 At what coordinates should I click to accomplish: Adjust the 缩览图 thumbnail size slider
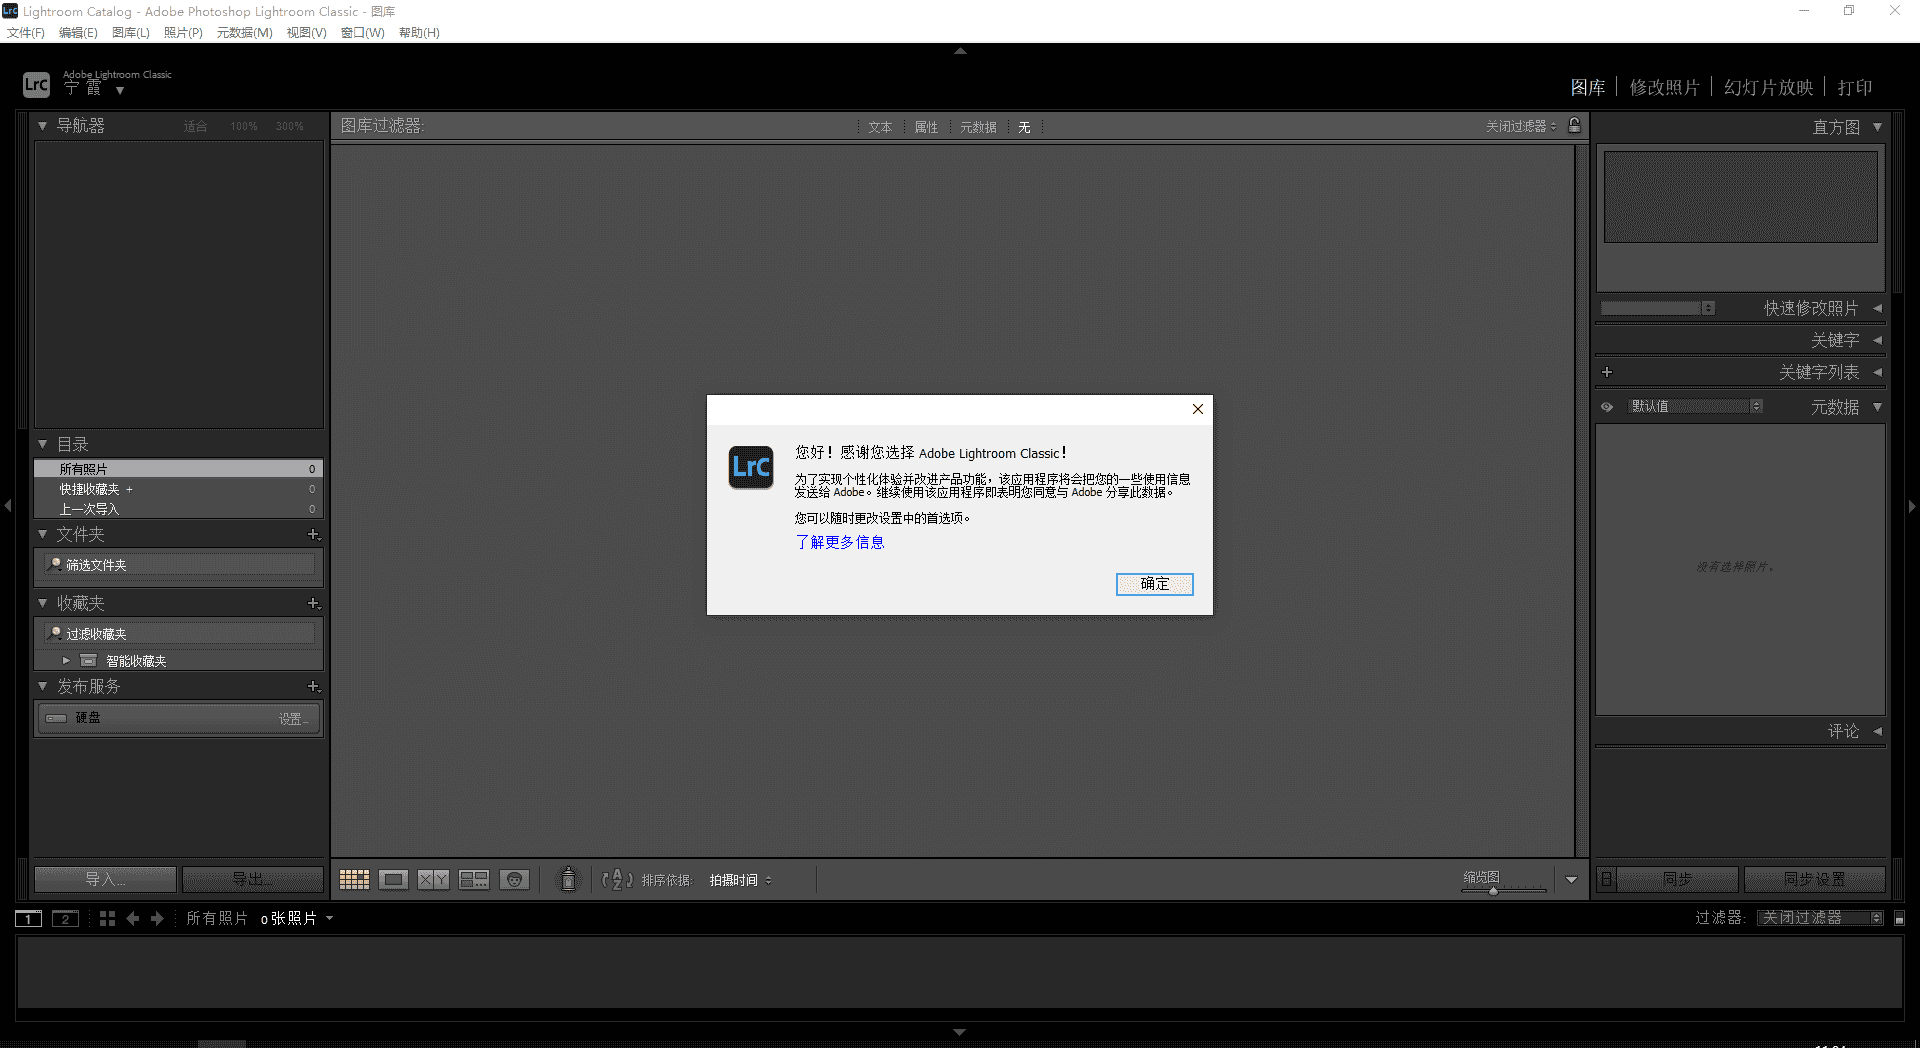coord(1494,890)
